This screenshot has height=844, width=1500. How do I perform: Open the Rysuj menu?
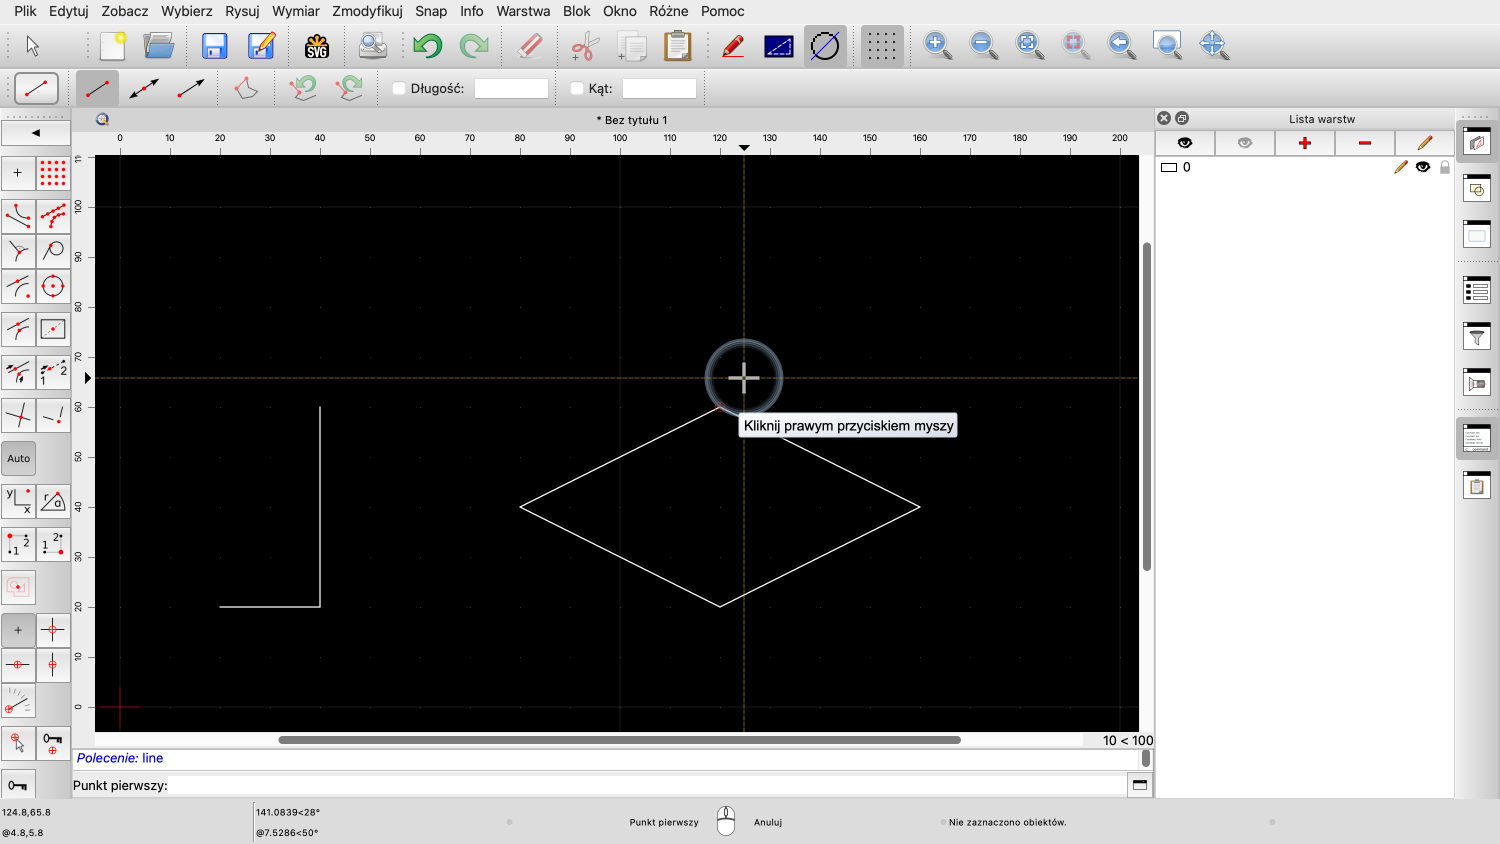[242, 11]
